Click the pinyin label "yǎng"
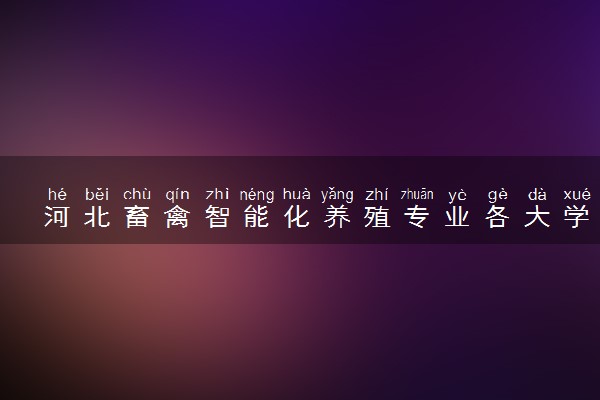This screenshot has width=600, height=400. tap(337, 195)
